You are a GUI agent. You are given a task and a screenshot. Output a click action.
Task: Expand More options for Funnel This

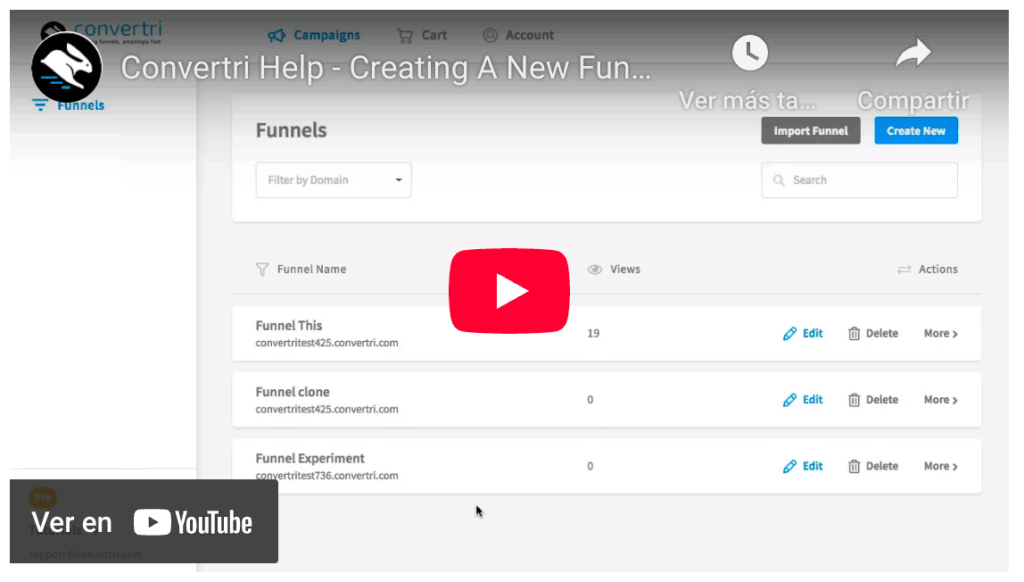pyautogui.click(x=940, y=334)
